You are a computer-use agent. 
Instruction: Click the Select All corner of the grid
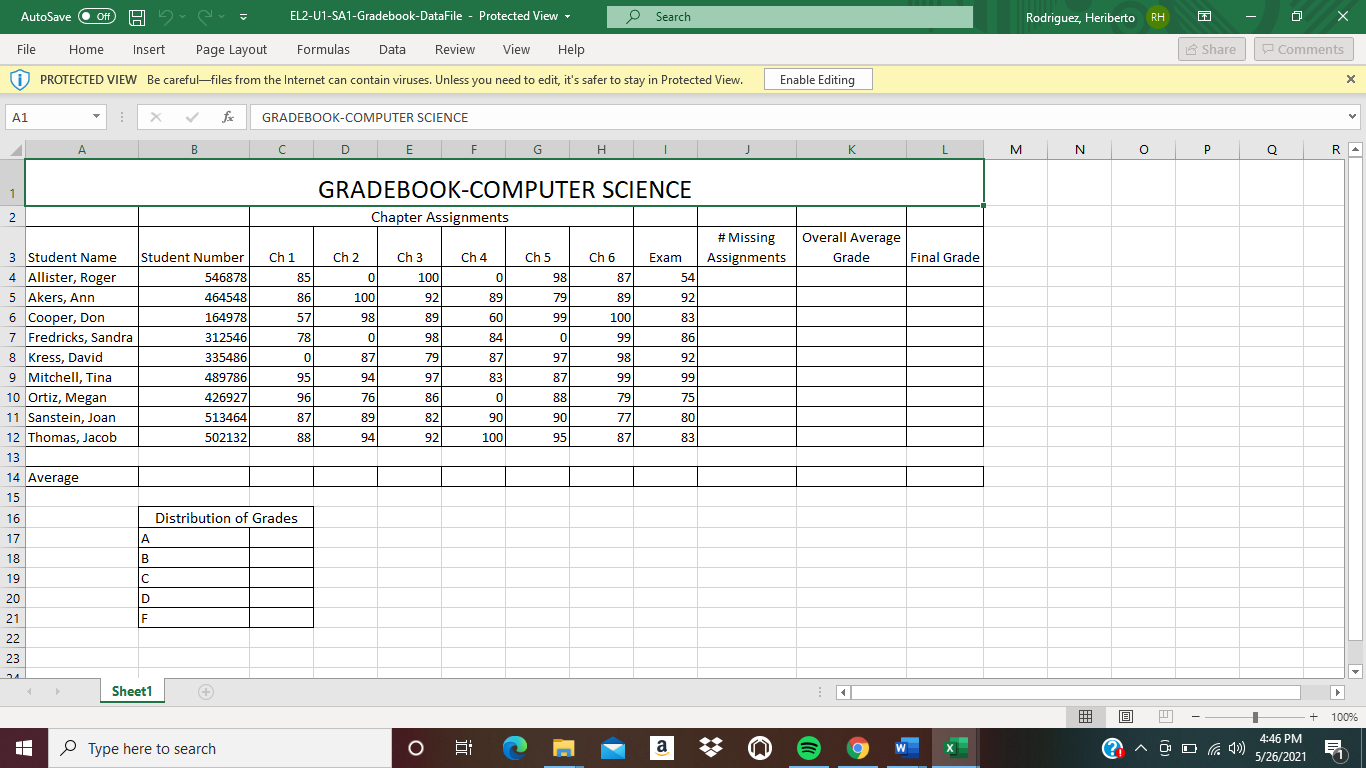[12, 149]
